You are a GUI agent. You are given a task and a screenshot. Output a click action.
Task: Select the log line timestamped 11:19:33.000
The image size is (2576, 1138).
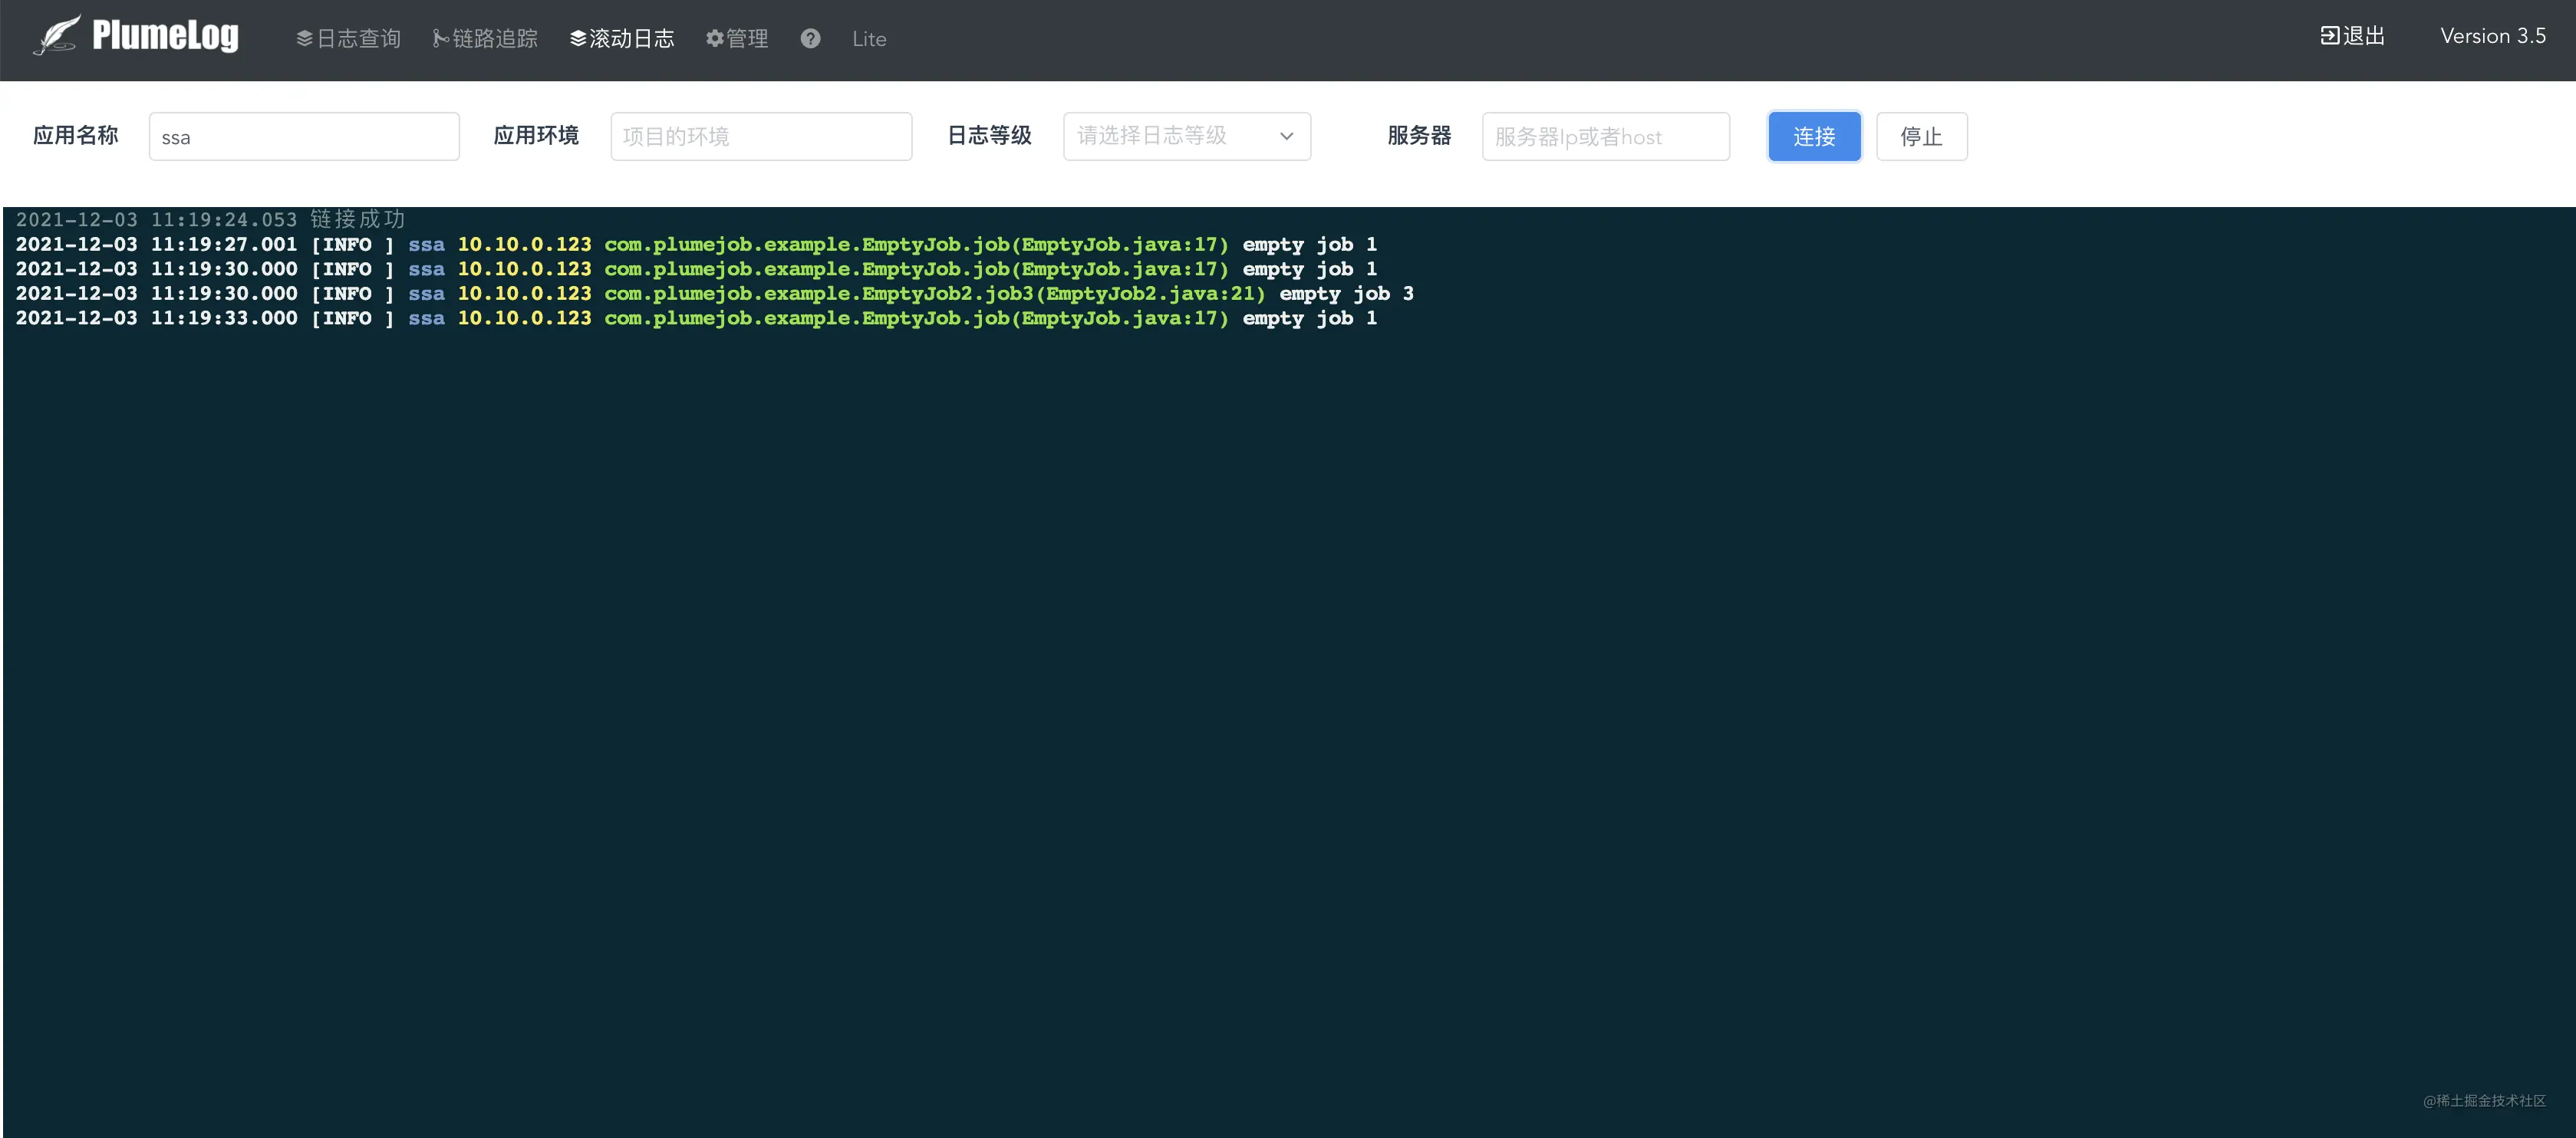[696, 318]
